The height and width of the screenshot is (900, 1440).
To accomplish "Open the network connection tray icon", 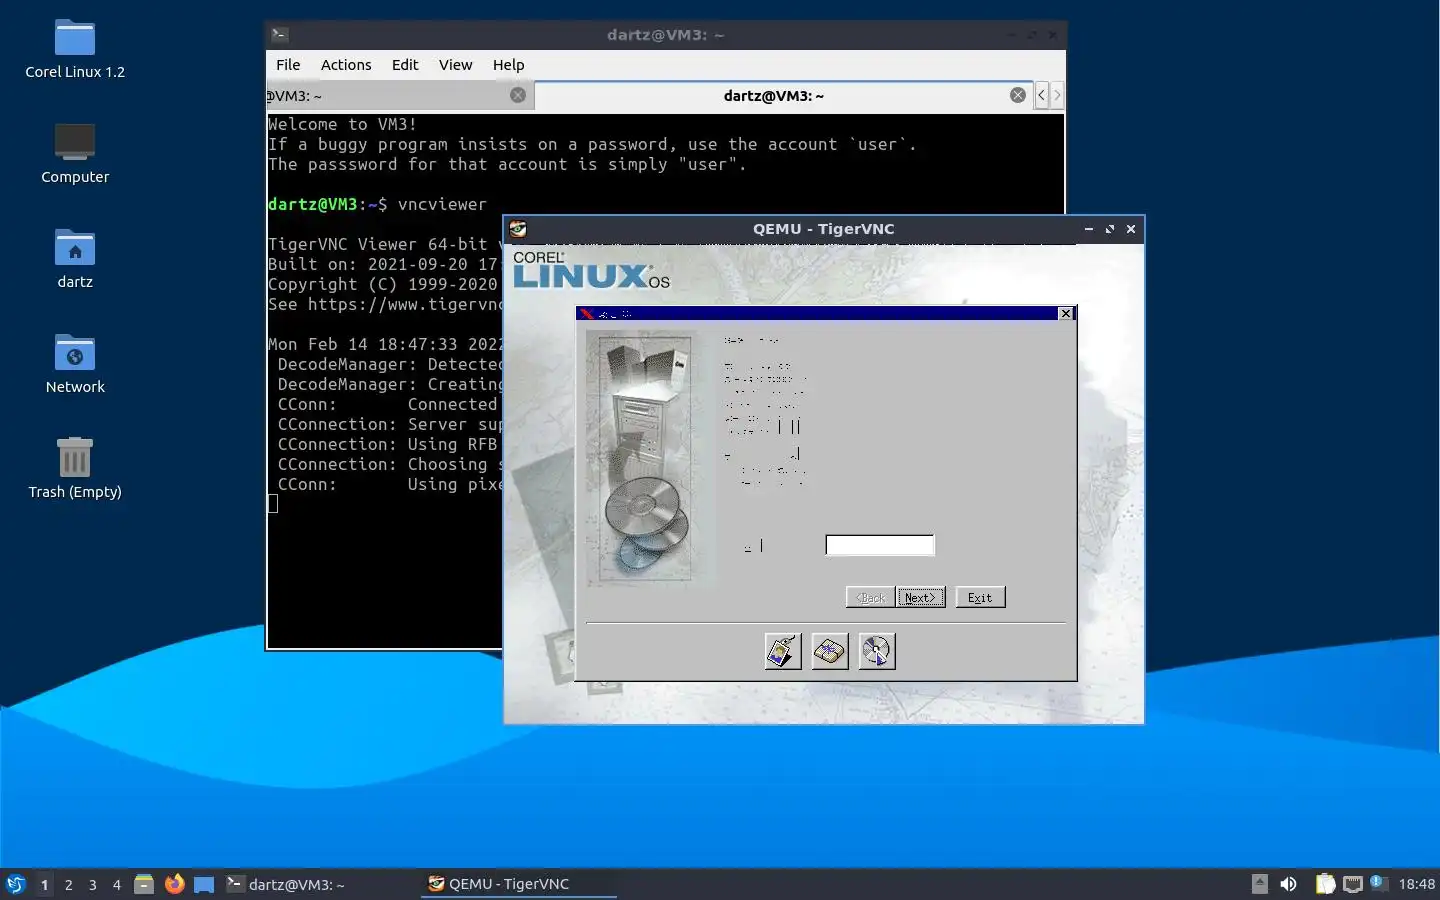I will [1353, 884].
